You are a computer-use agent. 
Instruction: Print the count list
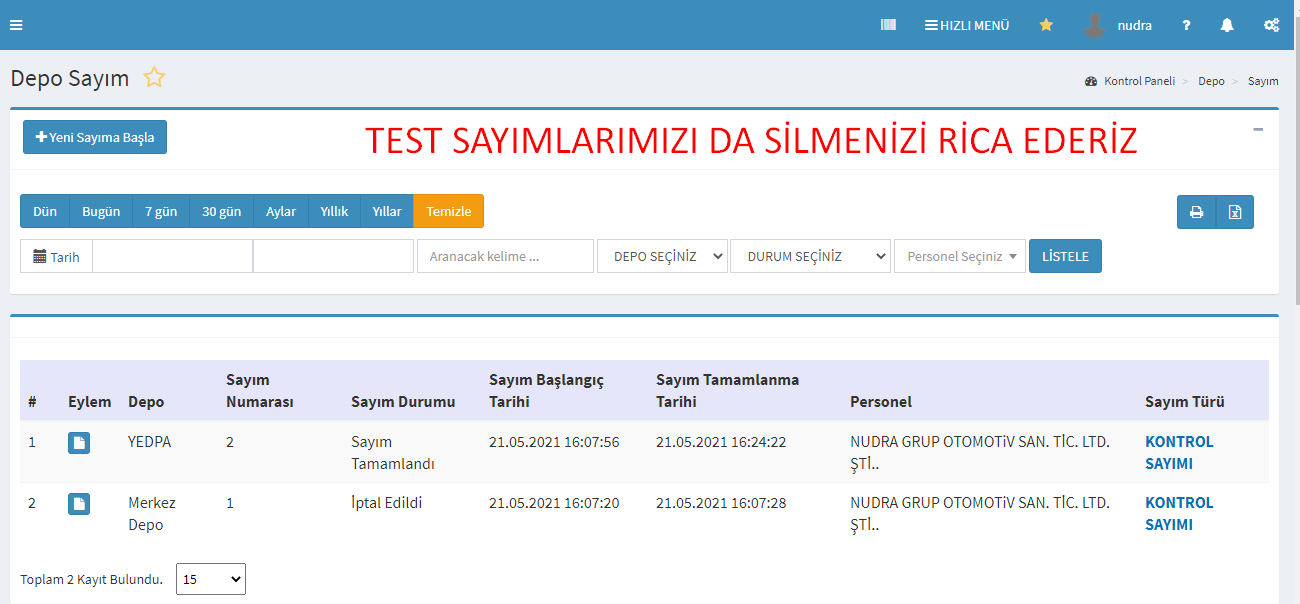coord(1196,212)
